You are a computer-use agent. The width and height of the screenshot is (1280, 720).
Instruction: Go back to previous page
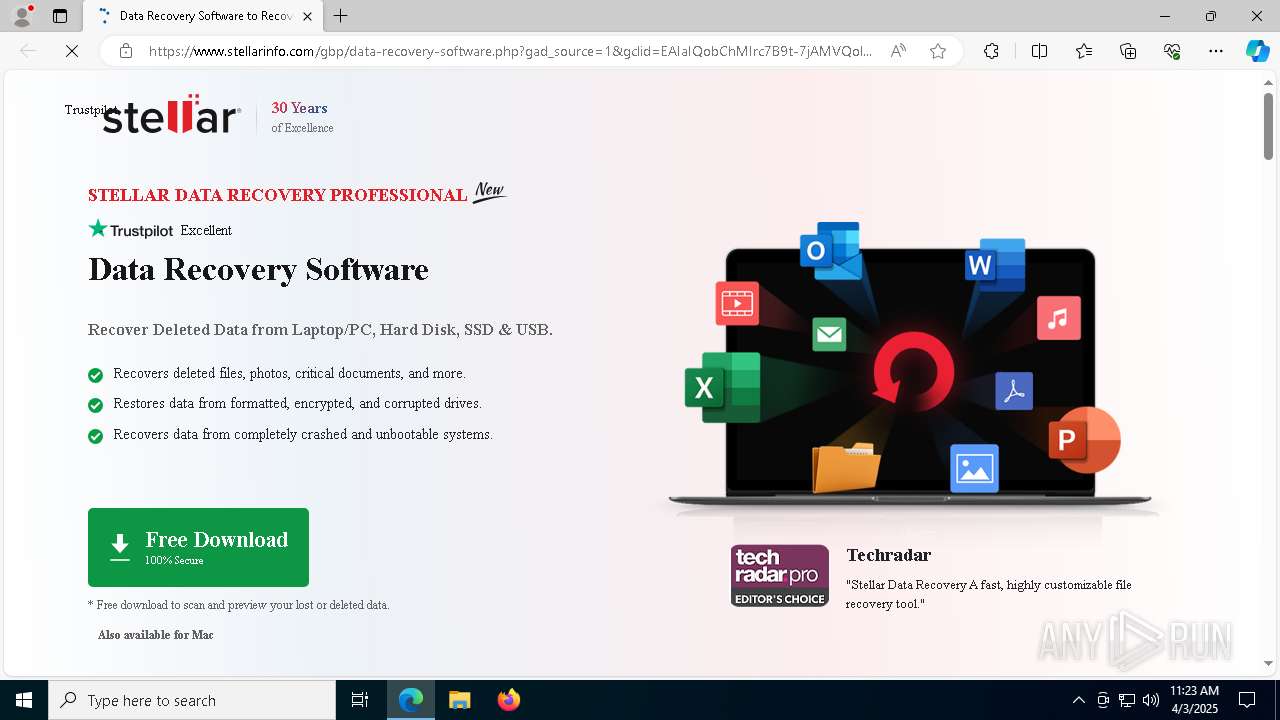(x=28, y=51)
